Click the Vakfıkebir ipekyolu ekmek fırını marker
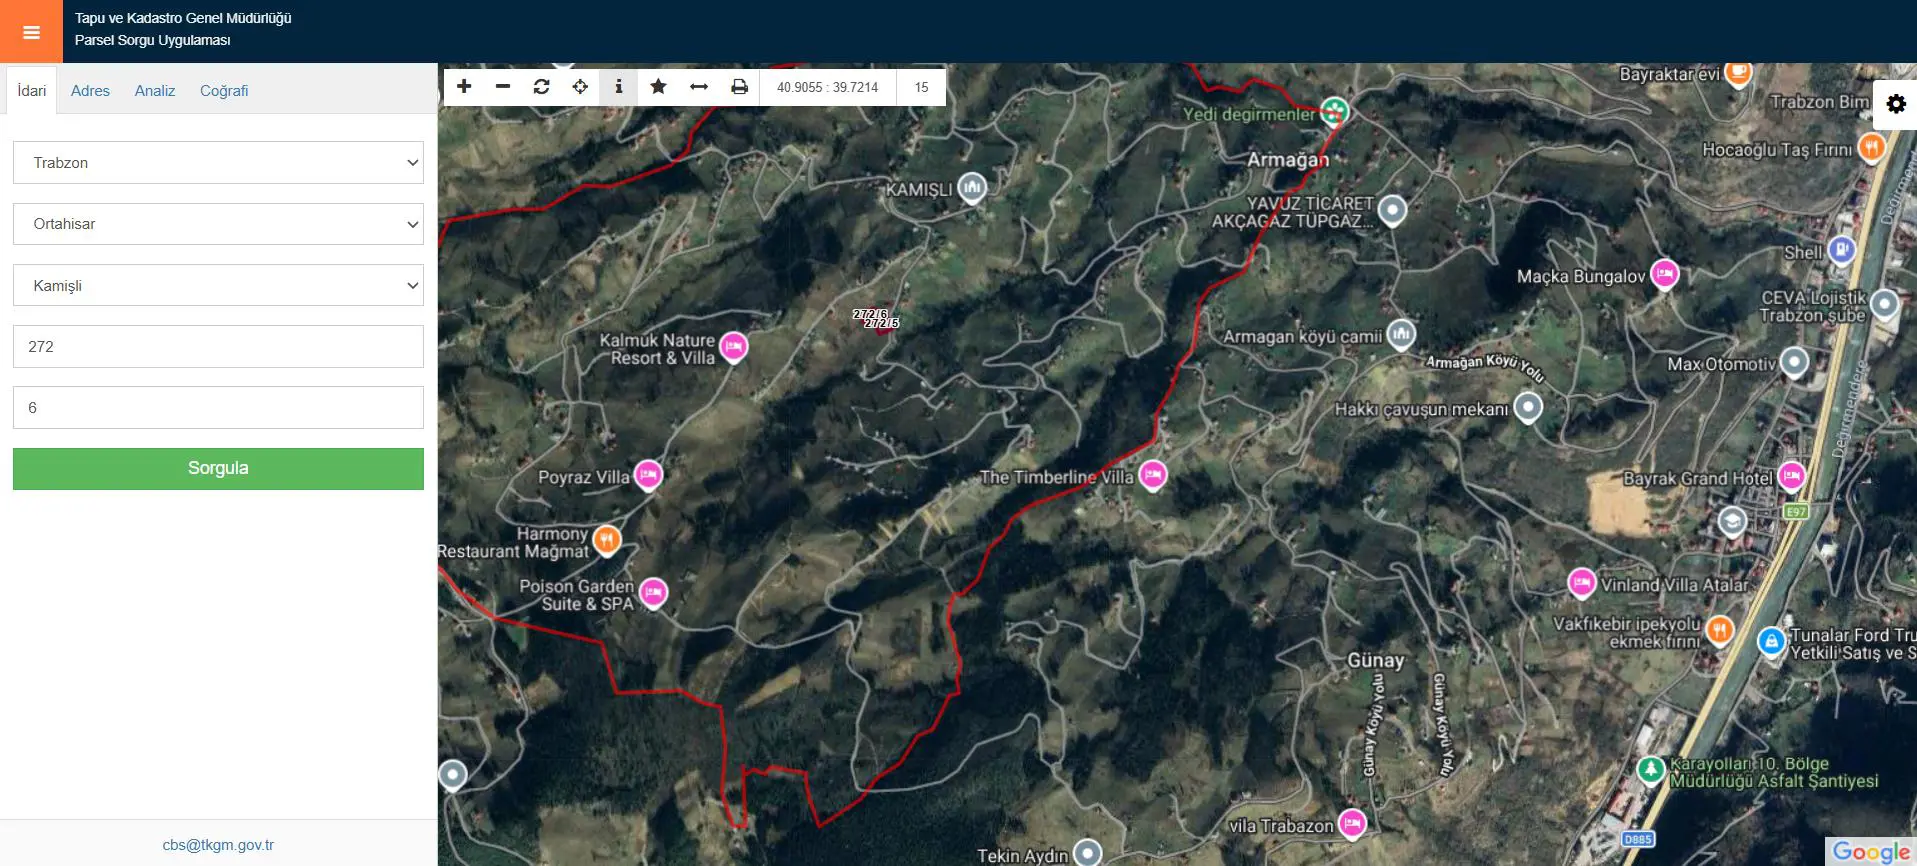The width and height of the screenshot is (1917, 866). tap(1720, 630)
